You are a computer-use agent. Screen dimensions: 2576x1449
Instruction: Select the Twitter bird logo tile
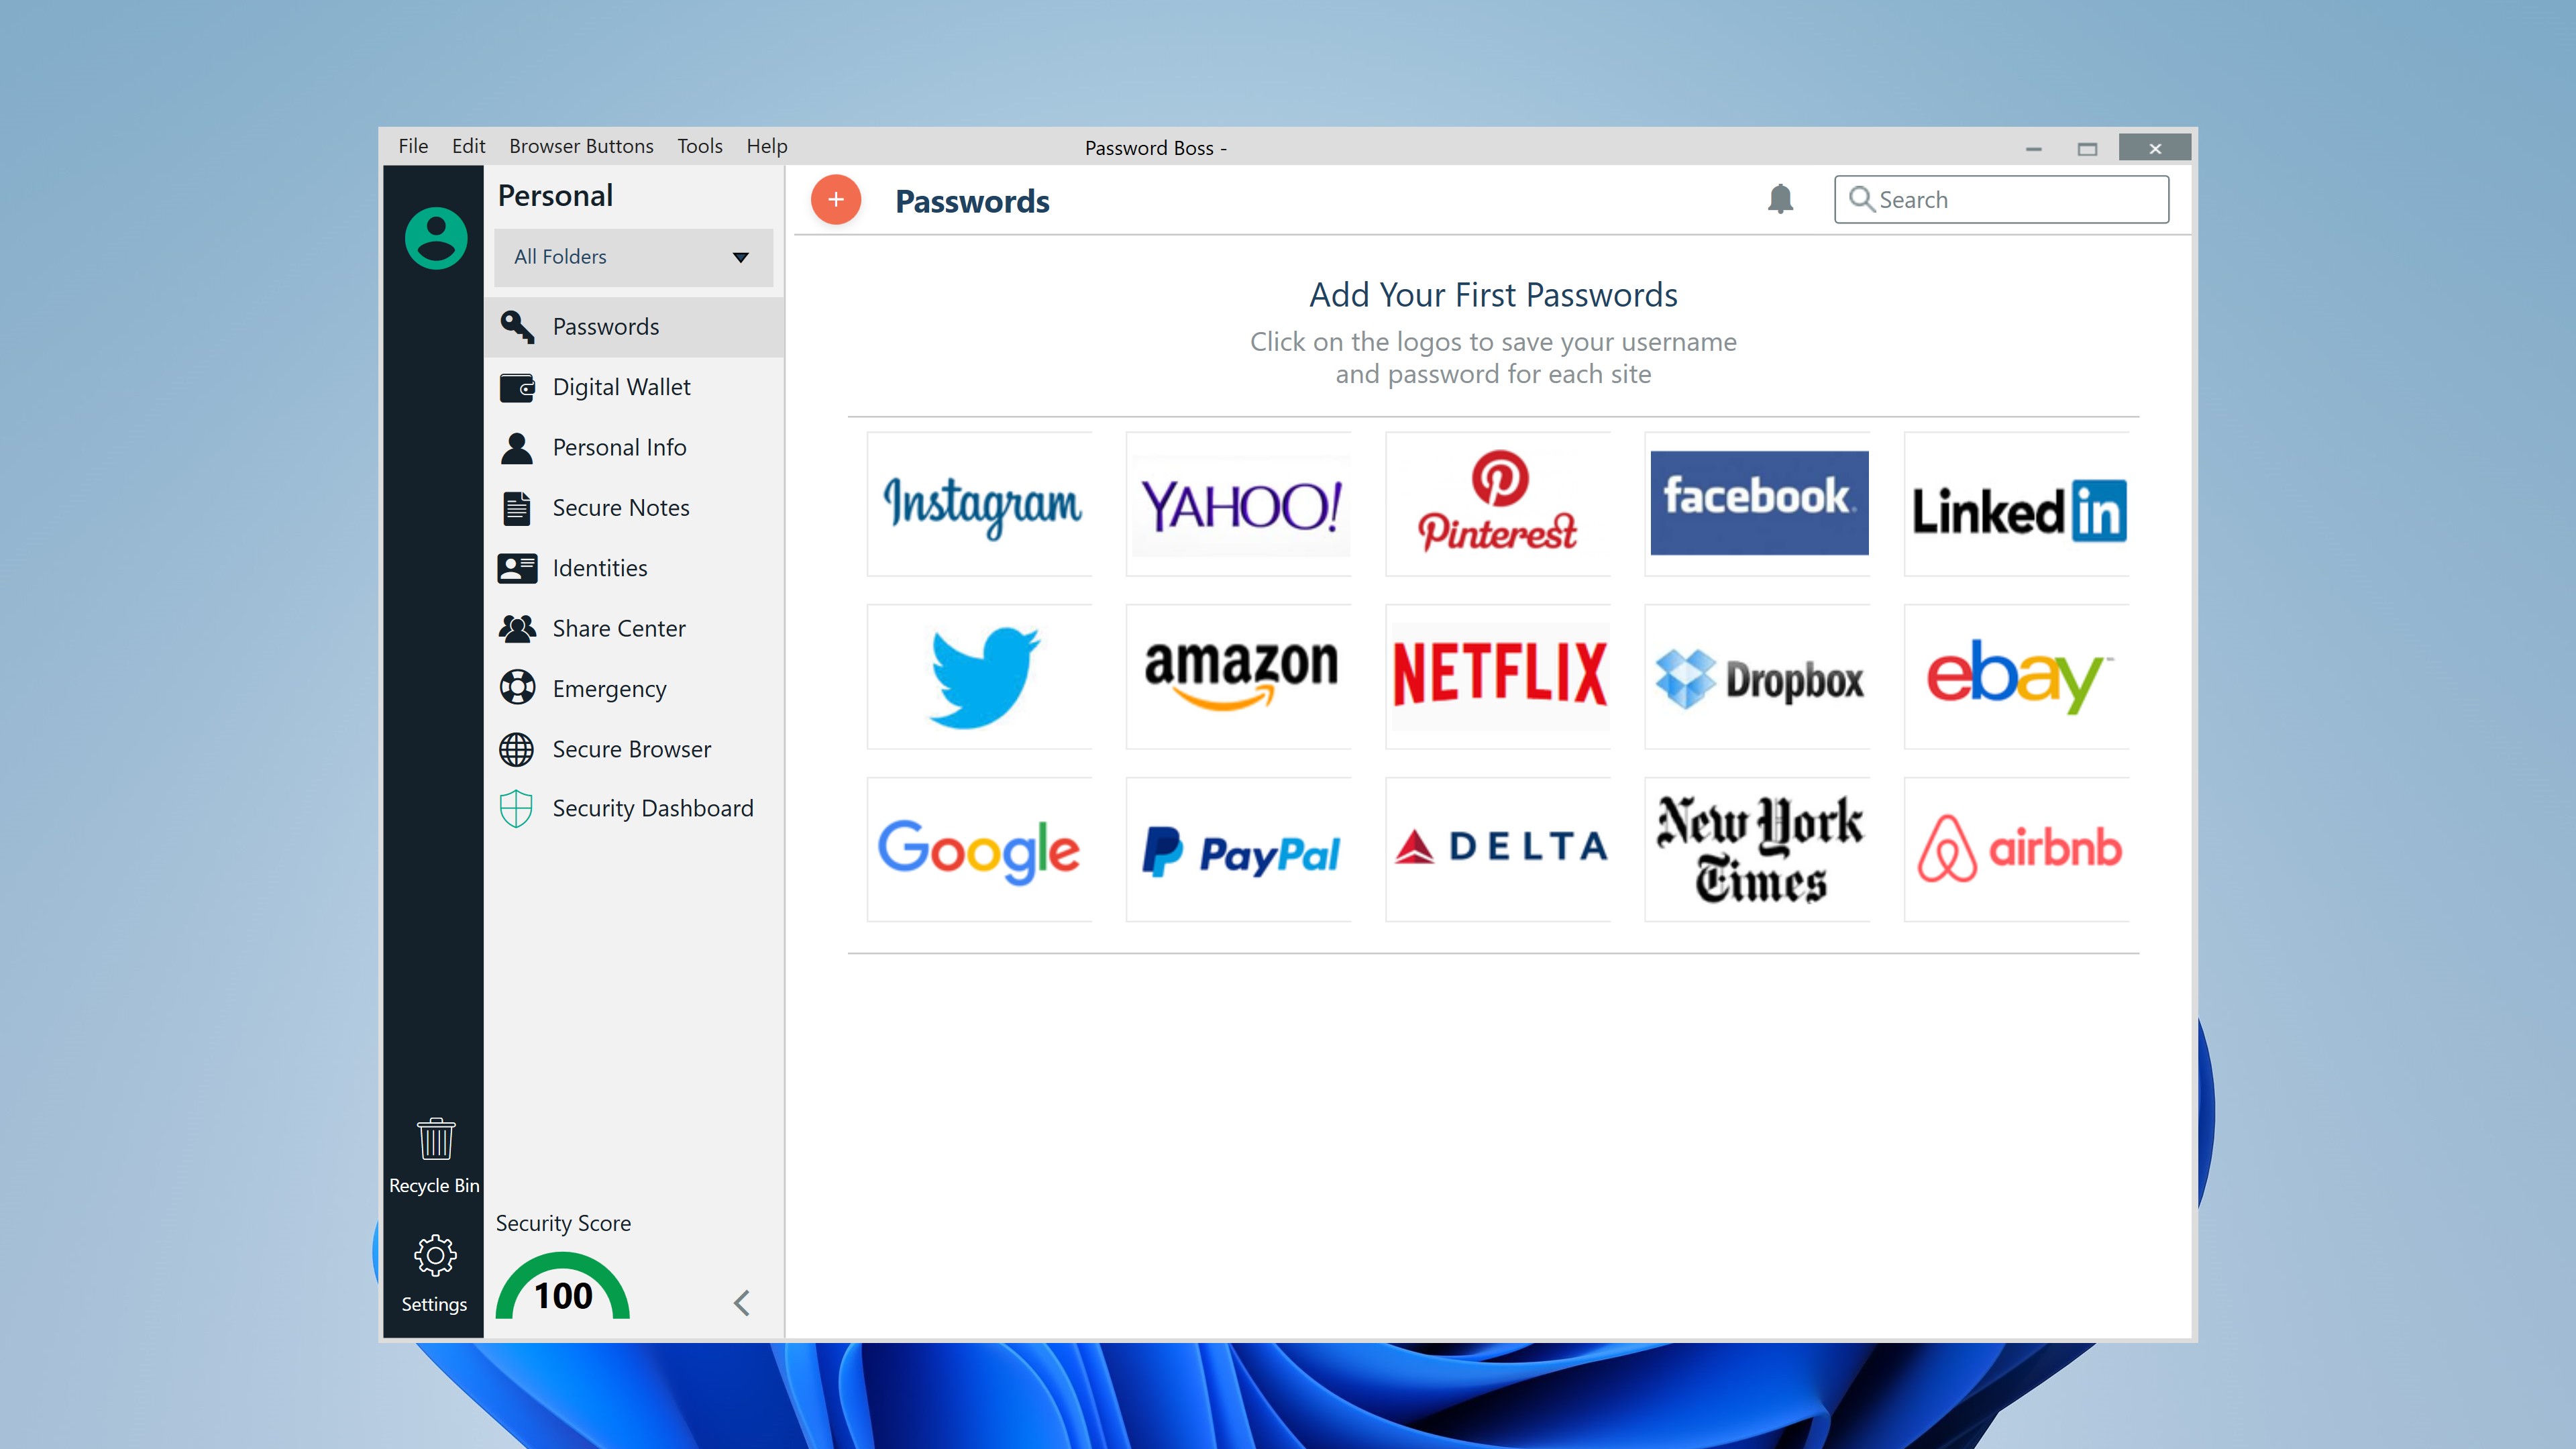pos(980,677)
